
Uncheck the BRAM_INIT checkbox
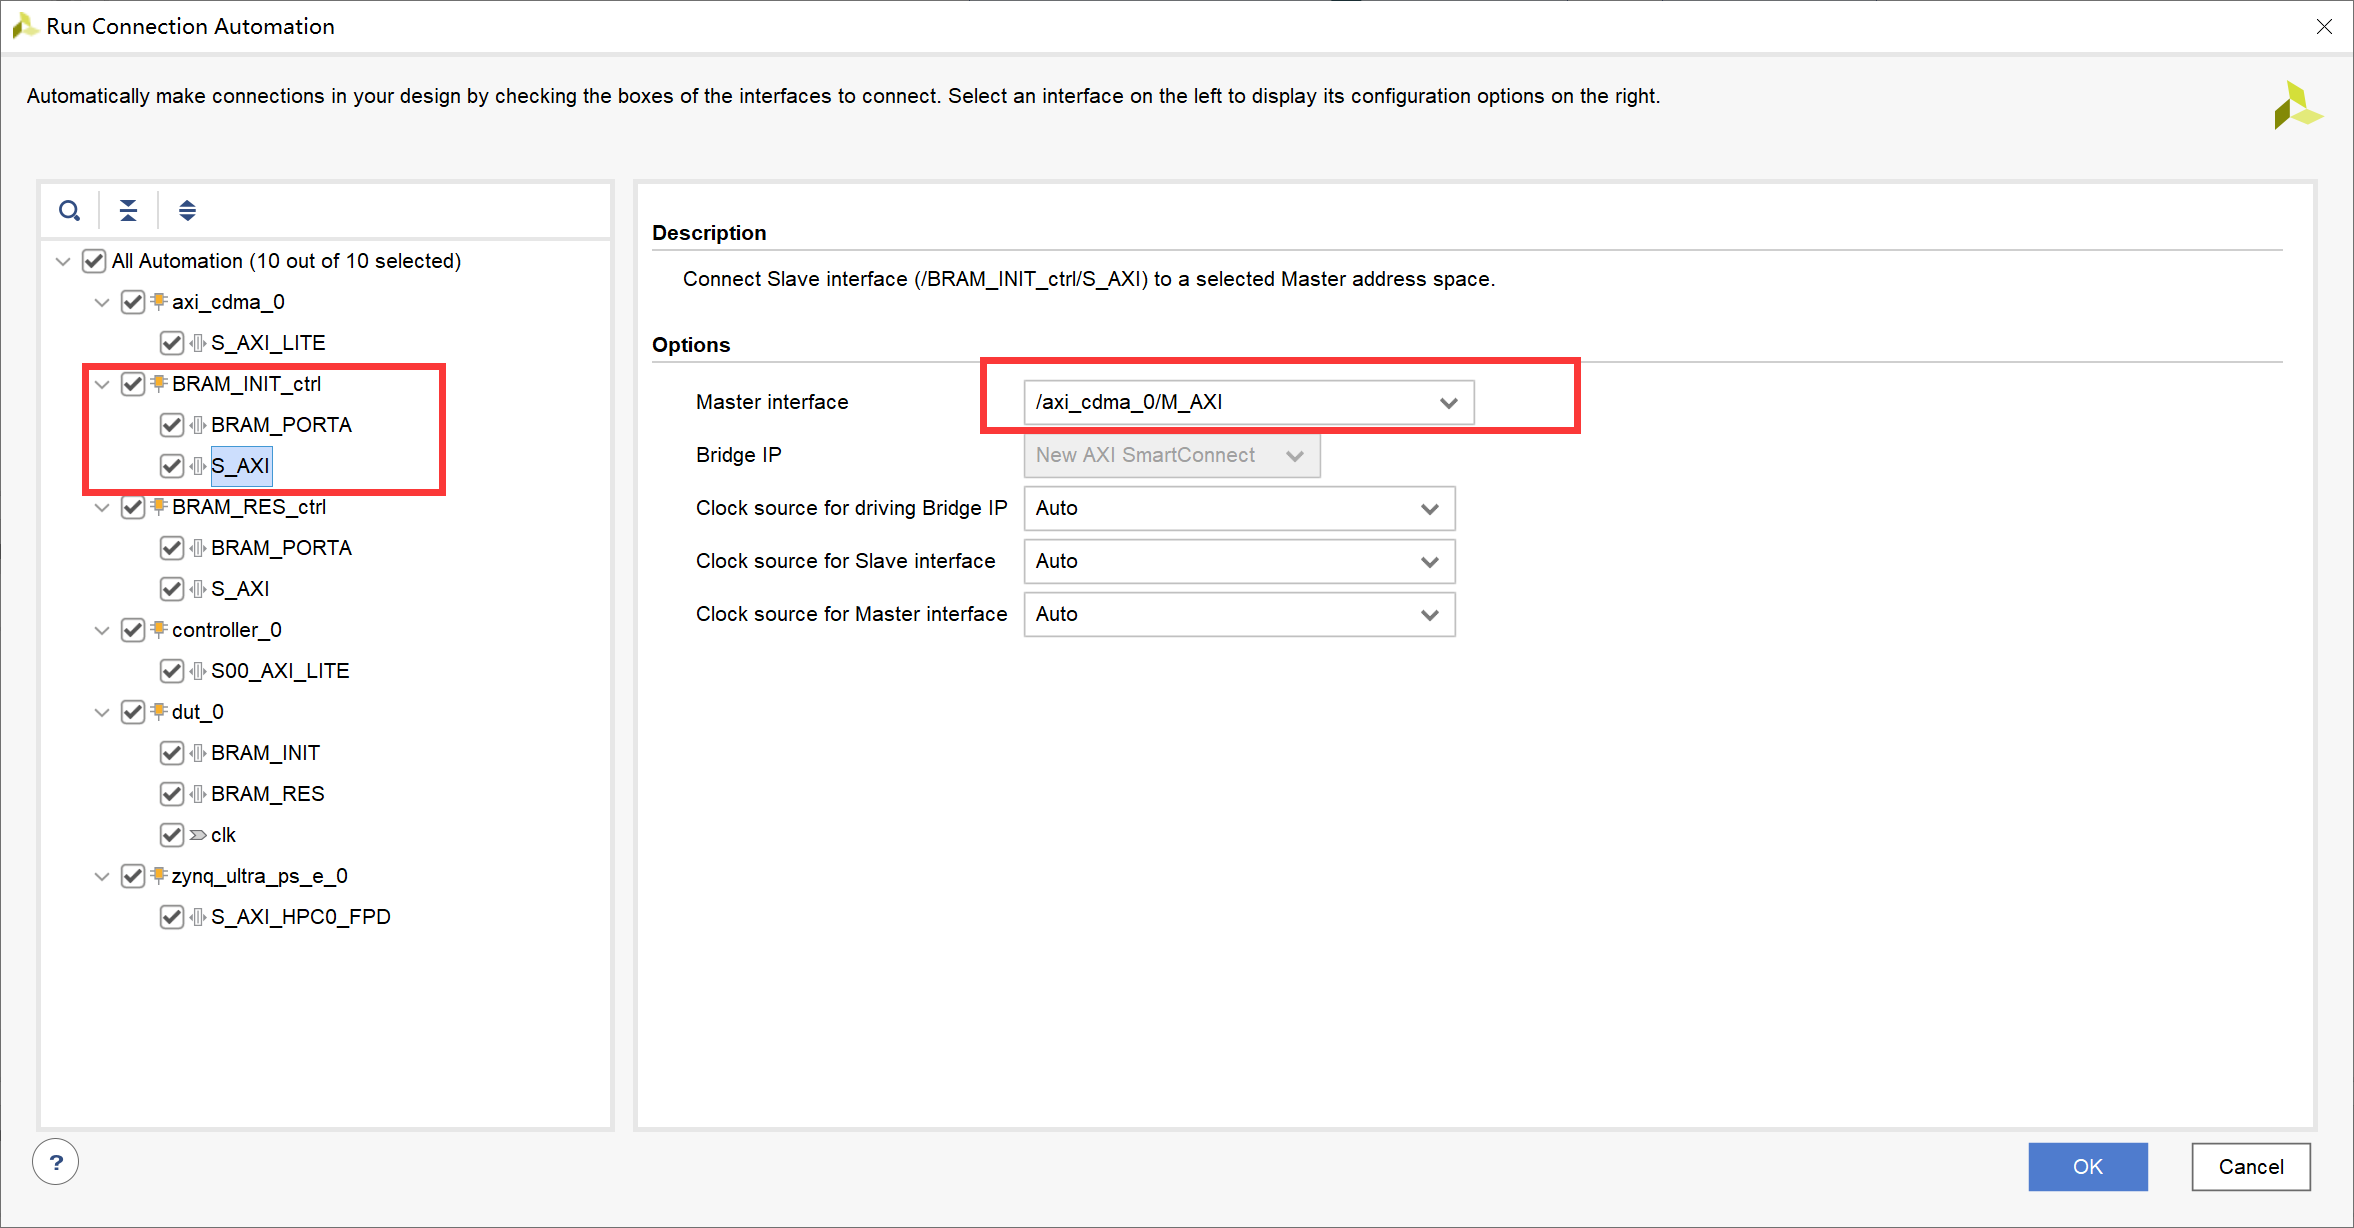click(172, 753)
